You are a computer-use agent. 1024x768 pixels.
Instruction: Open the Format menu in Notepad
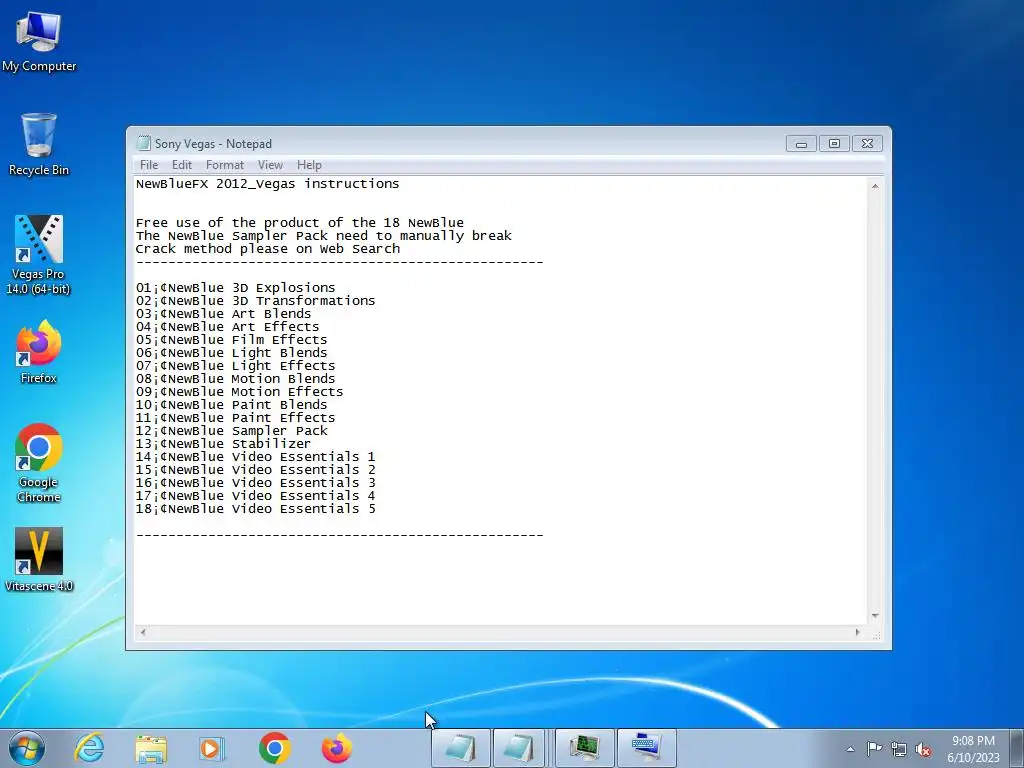coord(225,165)
